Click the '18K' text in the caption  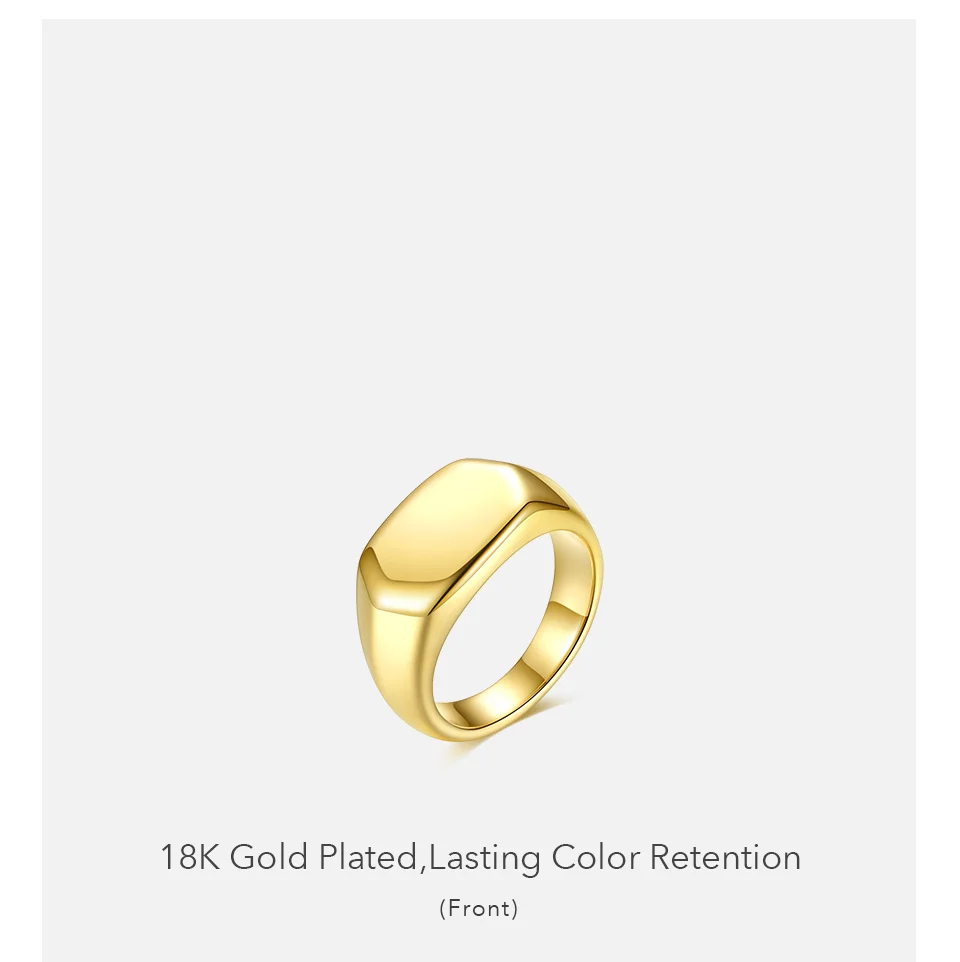click(190, 856)
